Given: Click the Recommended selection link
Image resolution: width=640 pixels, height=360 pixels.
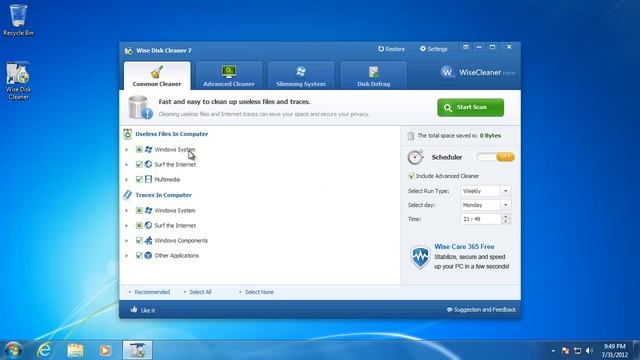Looking at the screenshot, I should (152, 292).
